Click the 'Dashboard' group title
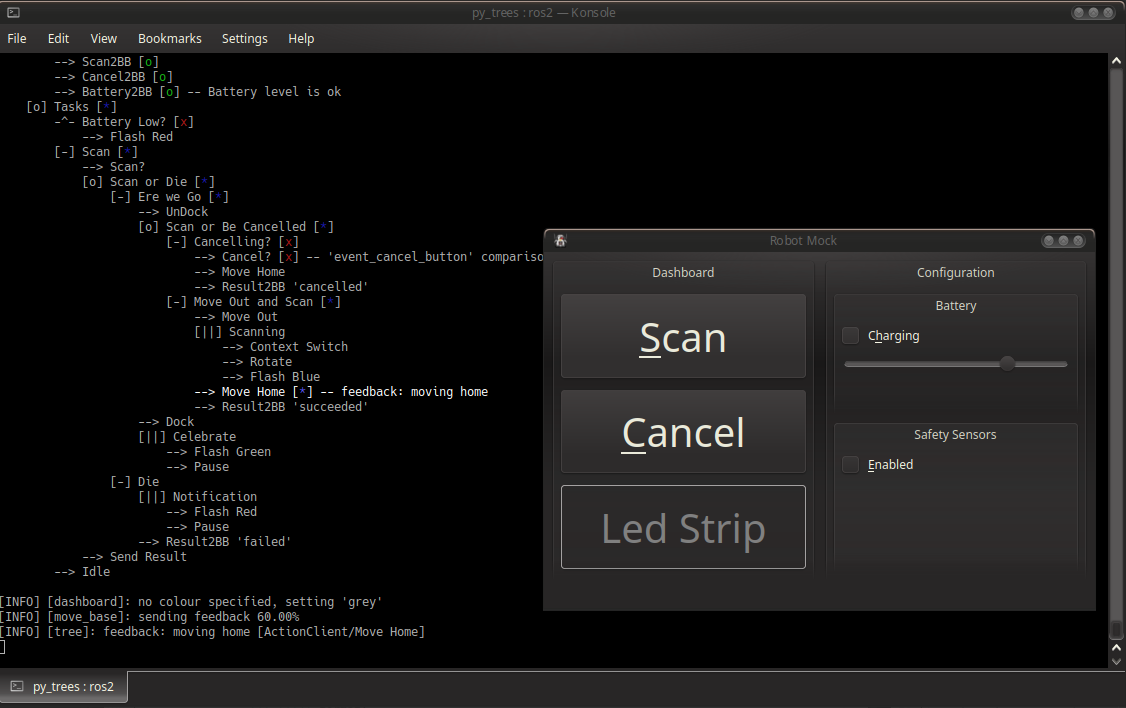1126x708 pixels. 683,272
